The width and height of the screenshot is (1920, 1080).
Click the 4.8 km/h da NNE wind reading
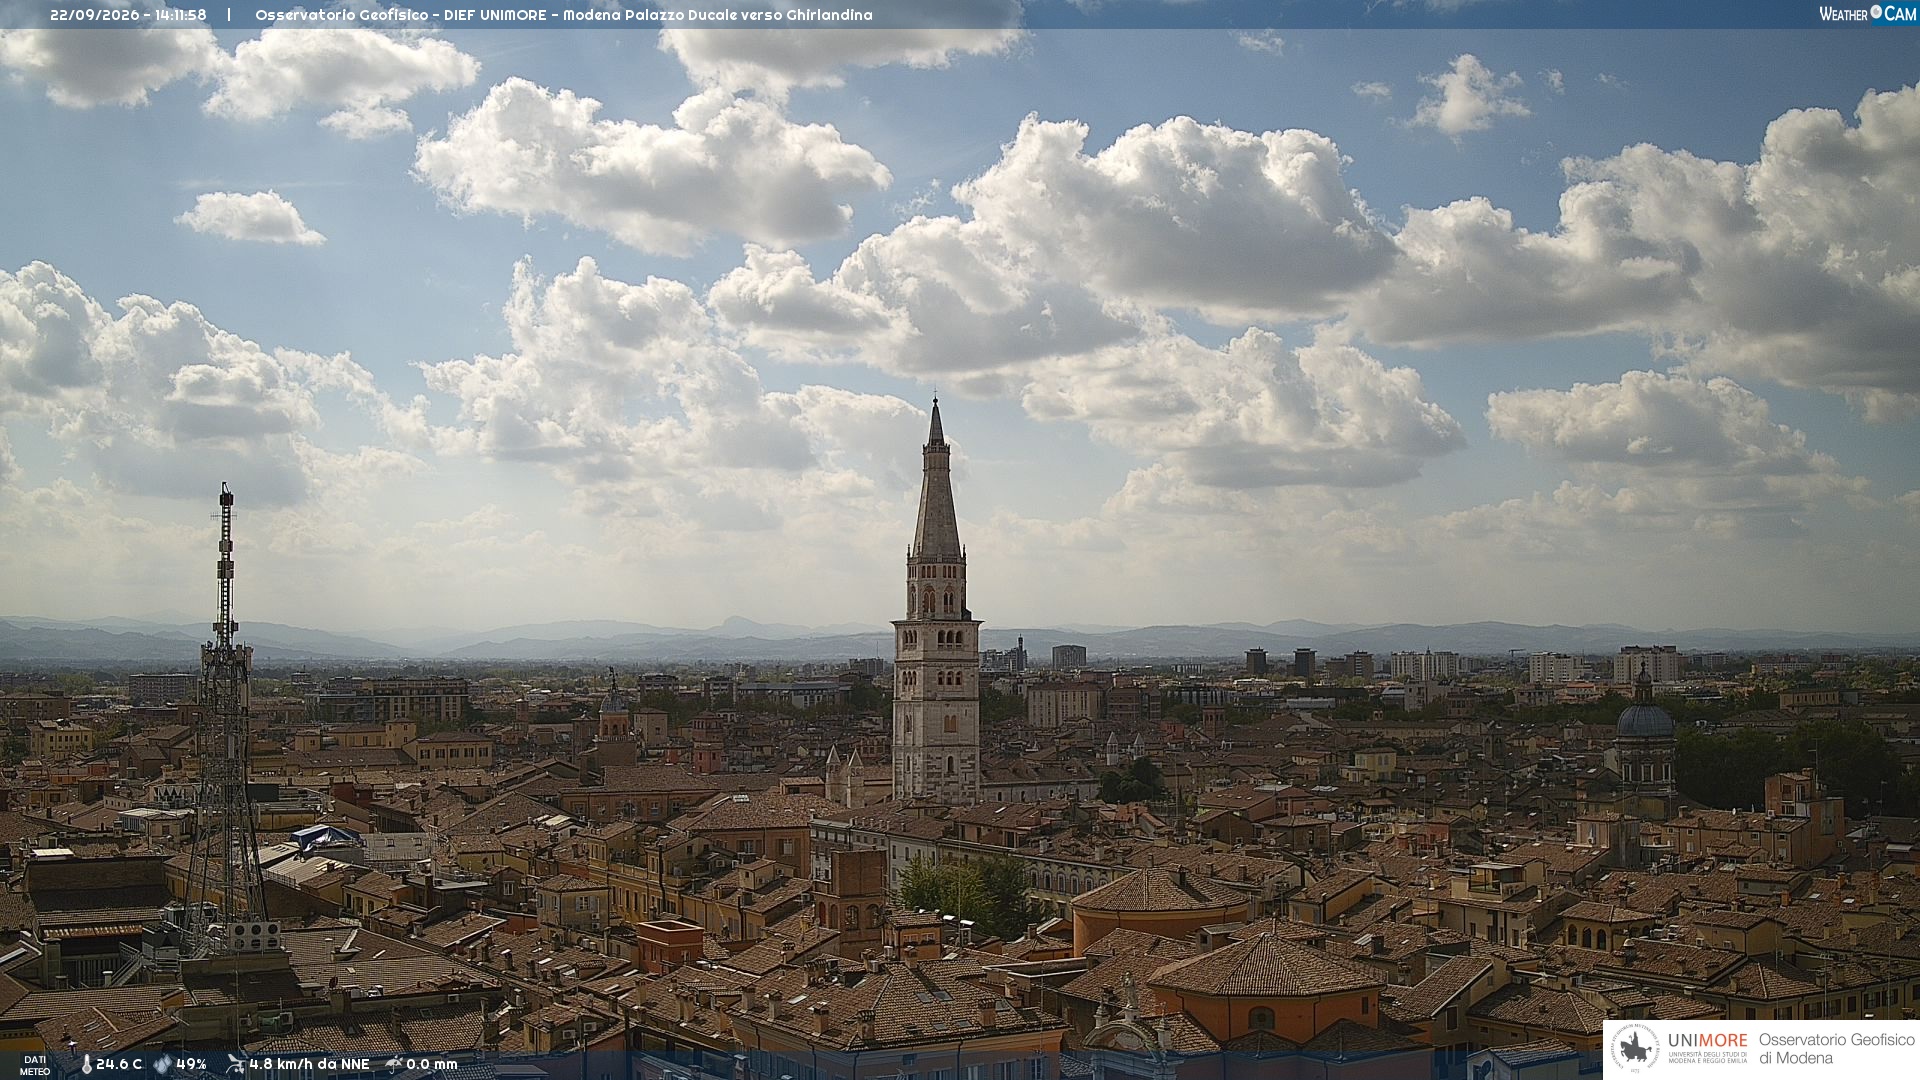click(309, 1064)
